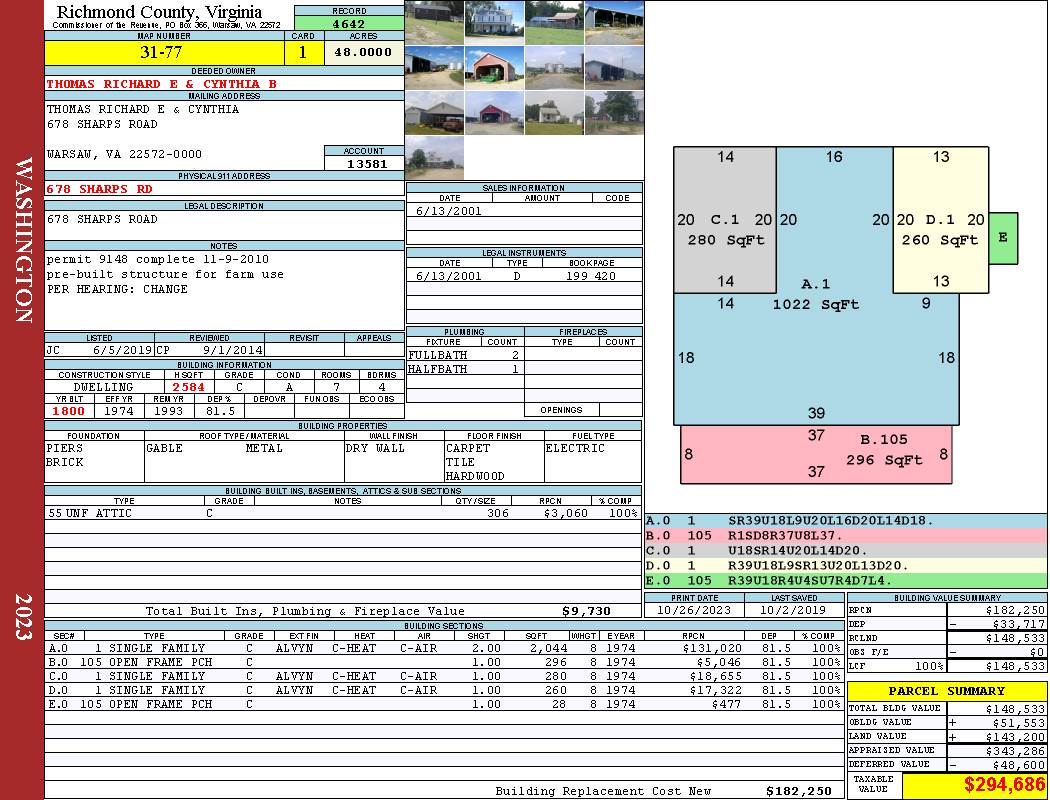
Task: Click year built value 1800
Action: (69, 411)
